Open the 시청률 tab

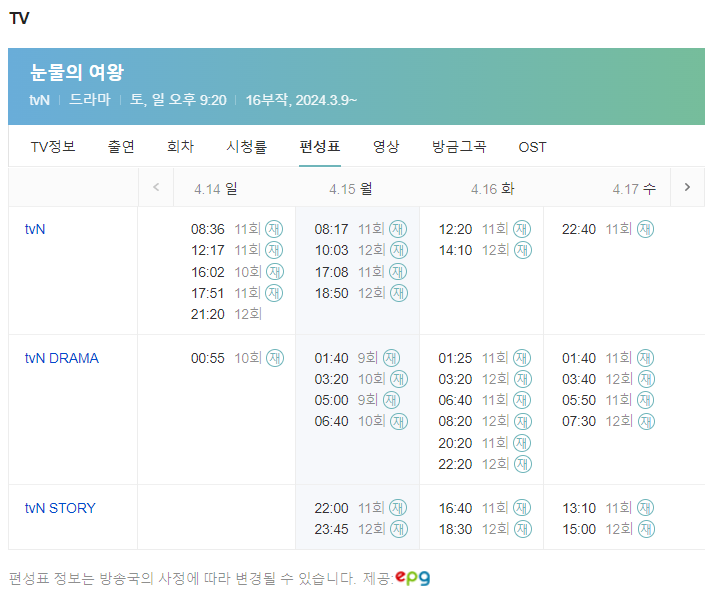tap(246, 147)
